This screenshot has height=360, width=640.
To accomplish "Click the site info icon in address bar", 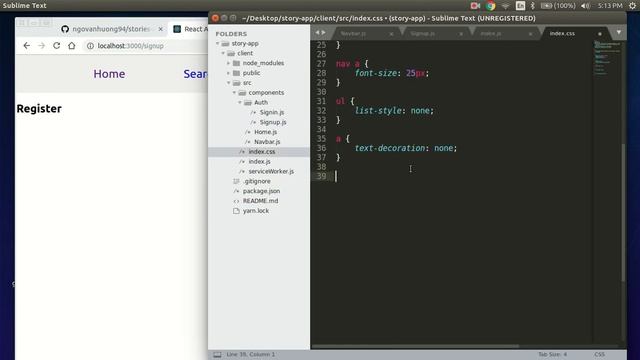I will [x=90, y=46].
